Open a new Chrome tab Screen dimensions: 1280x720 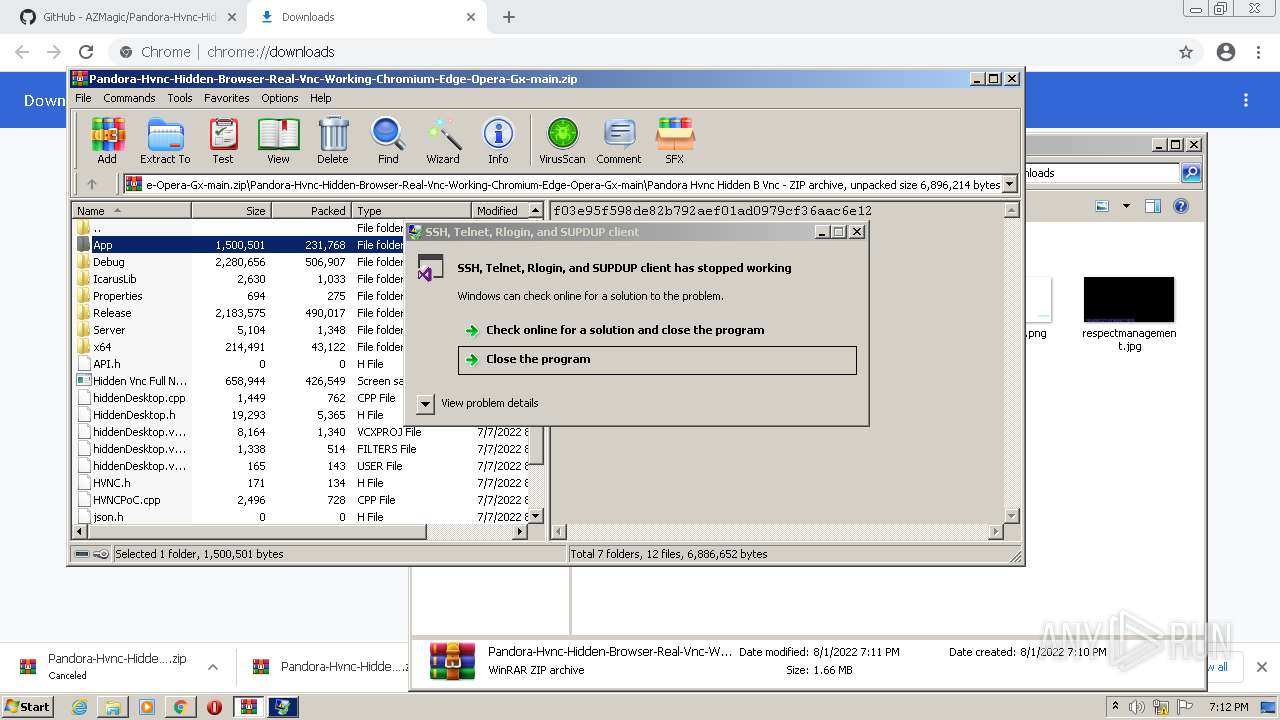click(509, 17)
